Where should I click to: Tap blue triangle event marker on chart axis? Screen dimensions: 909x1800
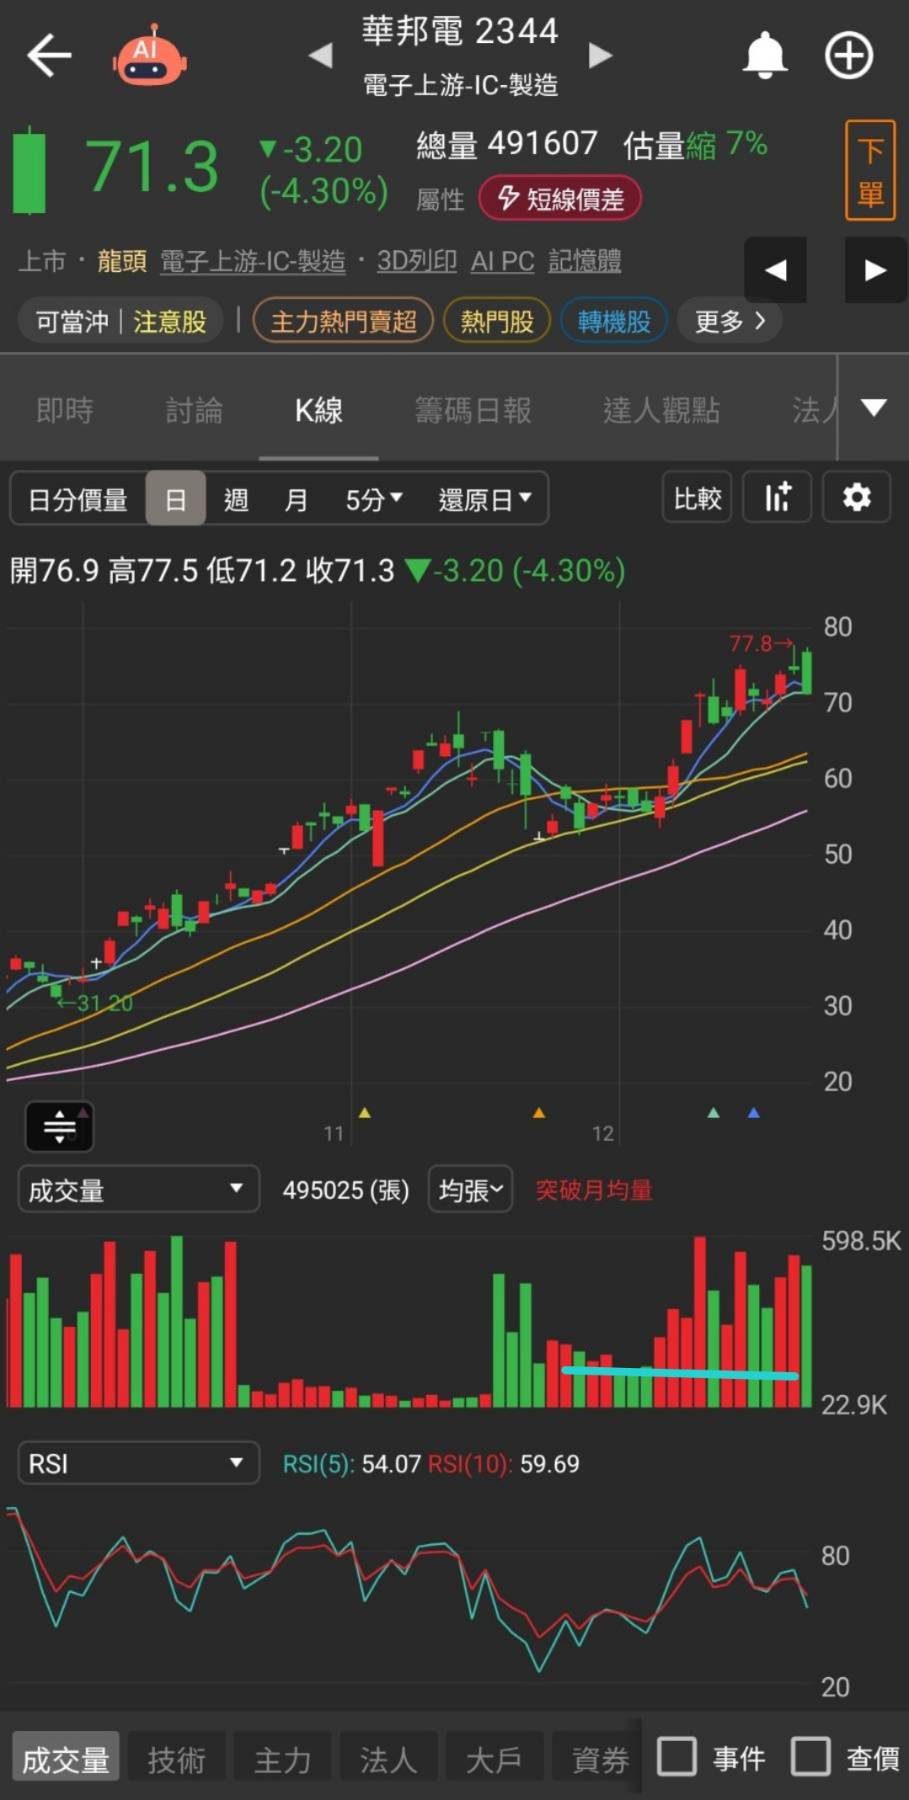click(x=754, y=1112)
